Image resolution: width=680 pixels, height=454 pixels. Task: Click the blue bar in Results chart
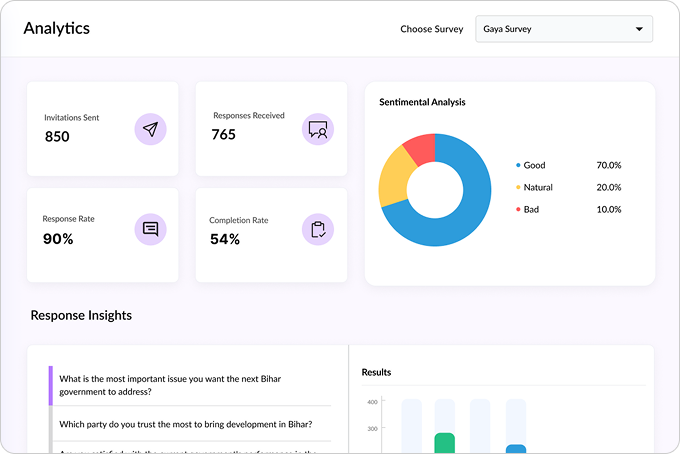(515, 449)
